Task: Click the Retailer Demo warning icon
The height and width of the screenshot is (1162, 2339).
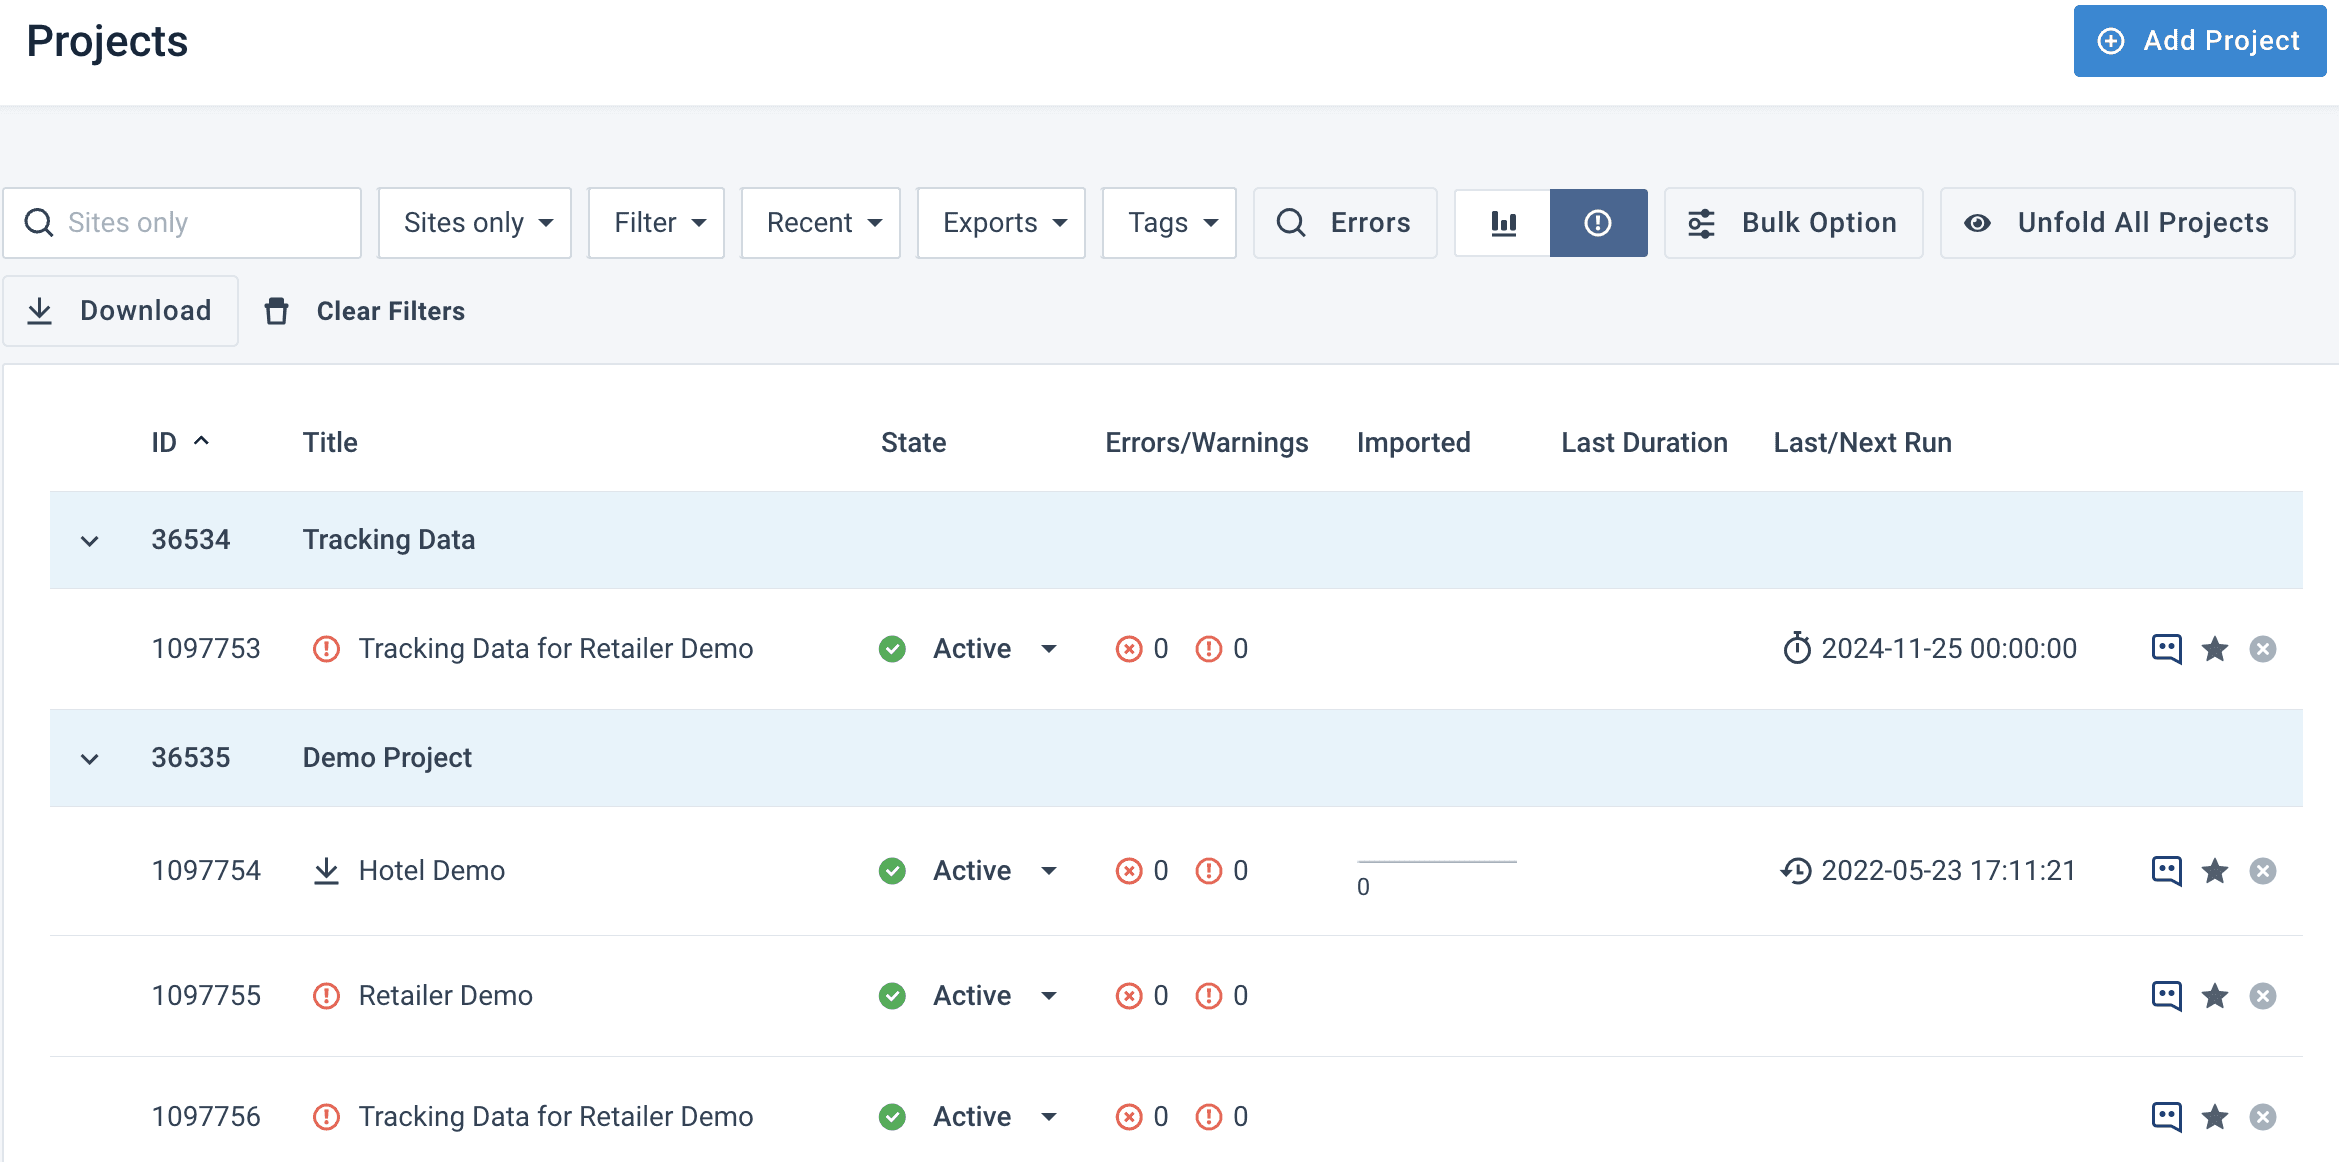Action: (x=326, y=996)
